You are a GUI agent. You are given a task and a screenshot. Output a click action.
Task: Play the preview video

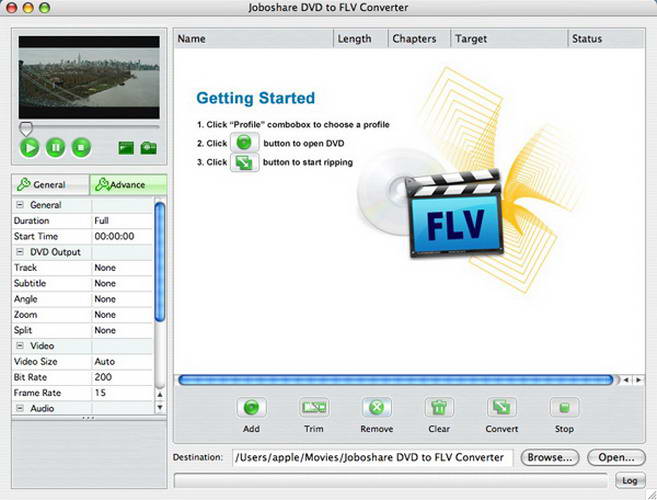(x=30, y=148)
